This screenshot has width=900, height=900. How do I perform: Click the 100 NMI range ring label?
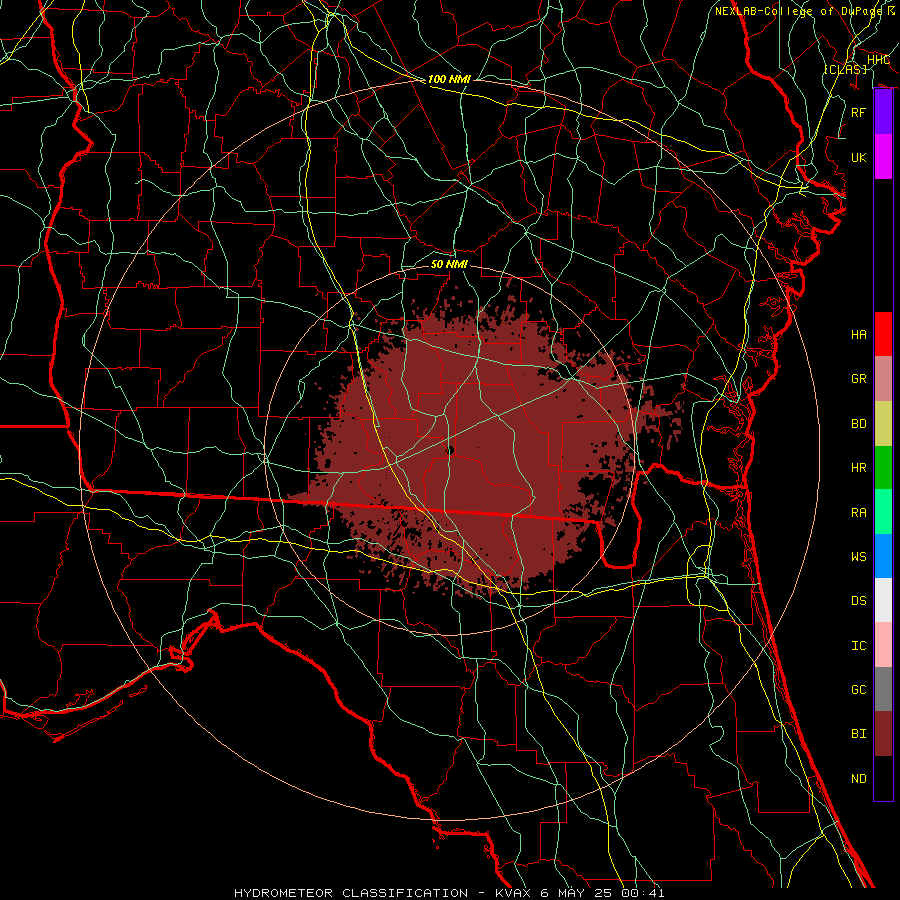click(x=449, y=79)
